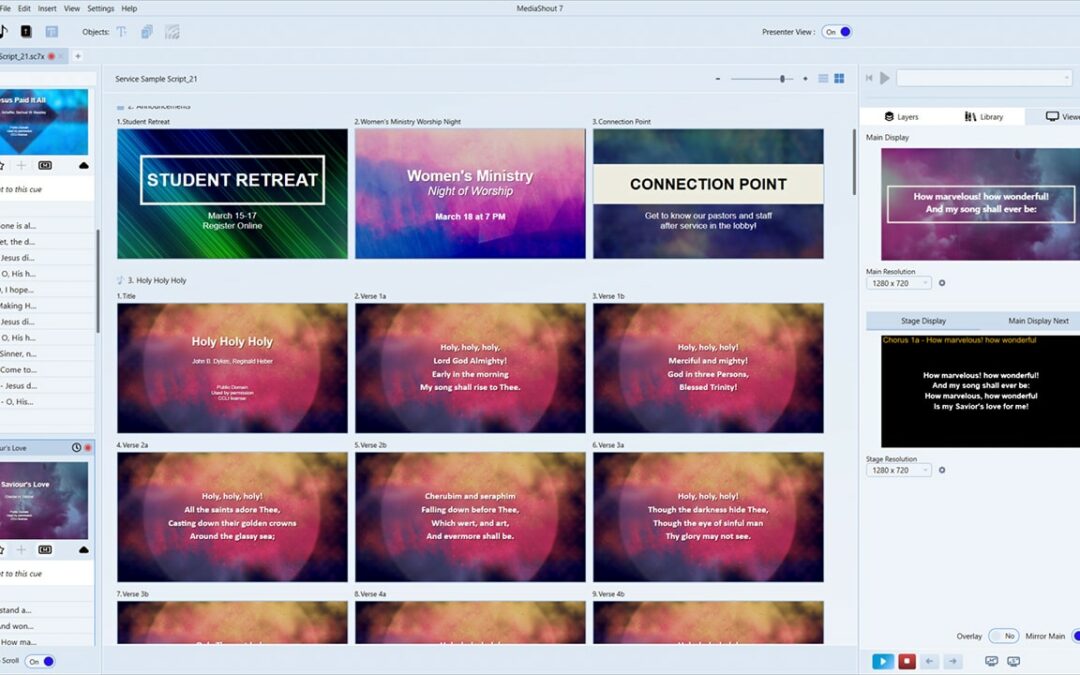The width and height of the screenshot is (1080, 675).
Task: Click the previous page arrow button
Action: pyautogui.click(x=929, y=661)
